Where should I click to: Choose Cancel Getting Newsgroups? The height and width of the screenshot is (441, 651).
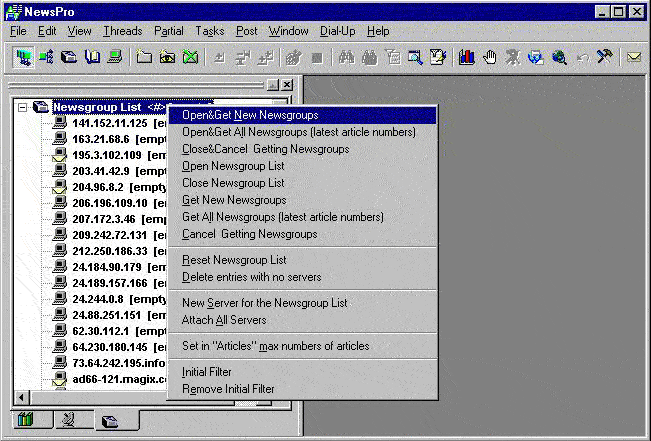pos(303,234)
